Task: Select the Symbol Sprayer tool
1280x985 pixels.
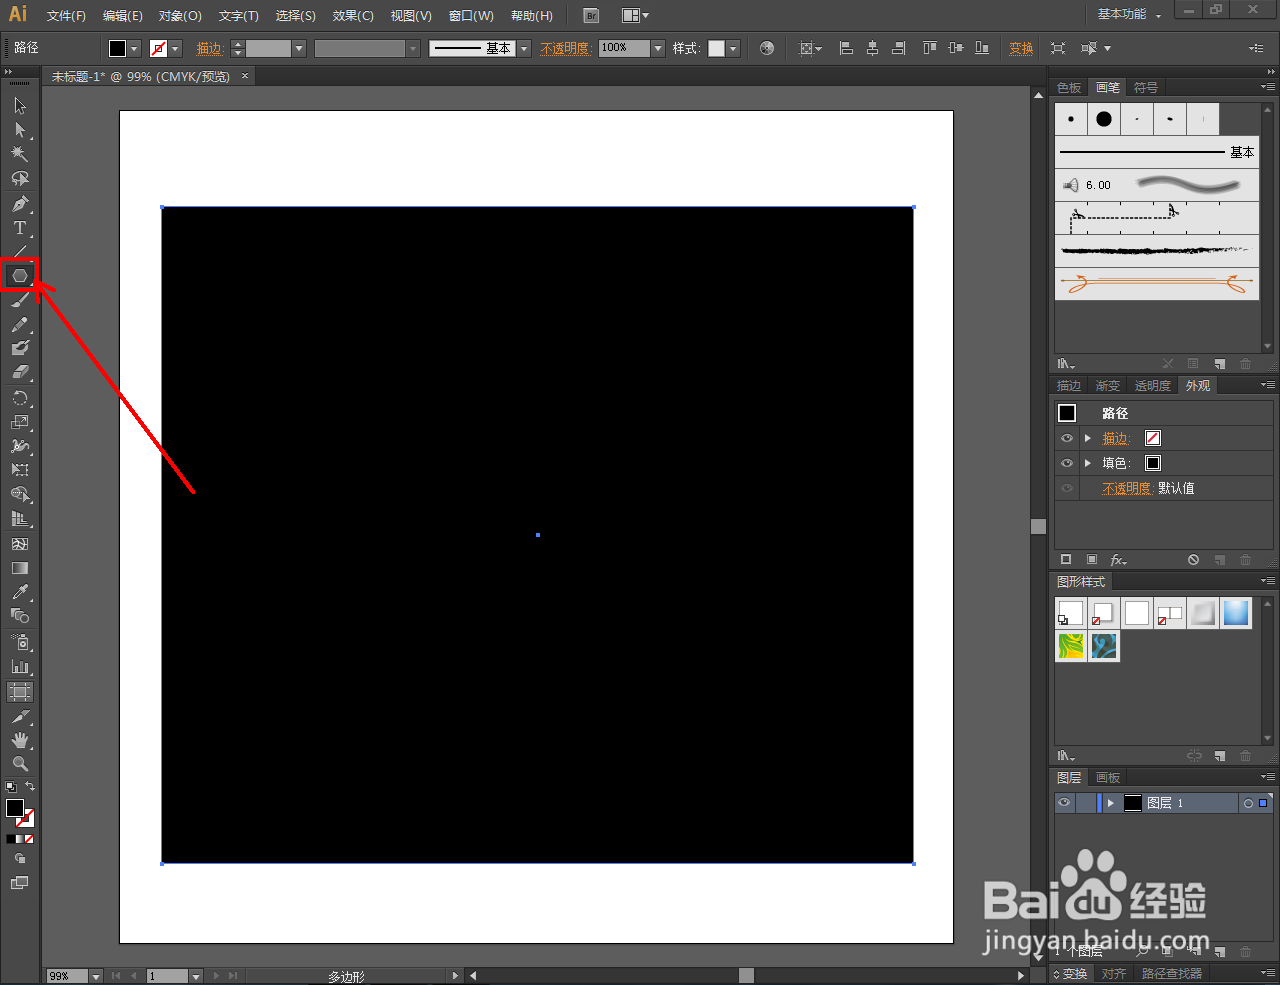Action: (20, 642)
